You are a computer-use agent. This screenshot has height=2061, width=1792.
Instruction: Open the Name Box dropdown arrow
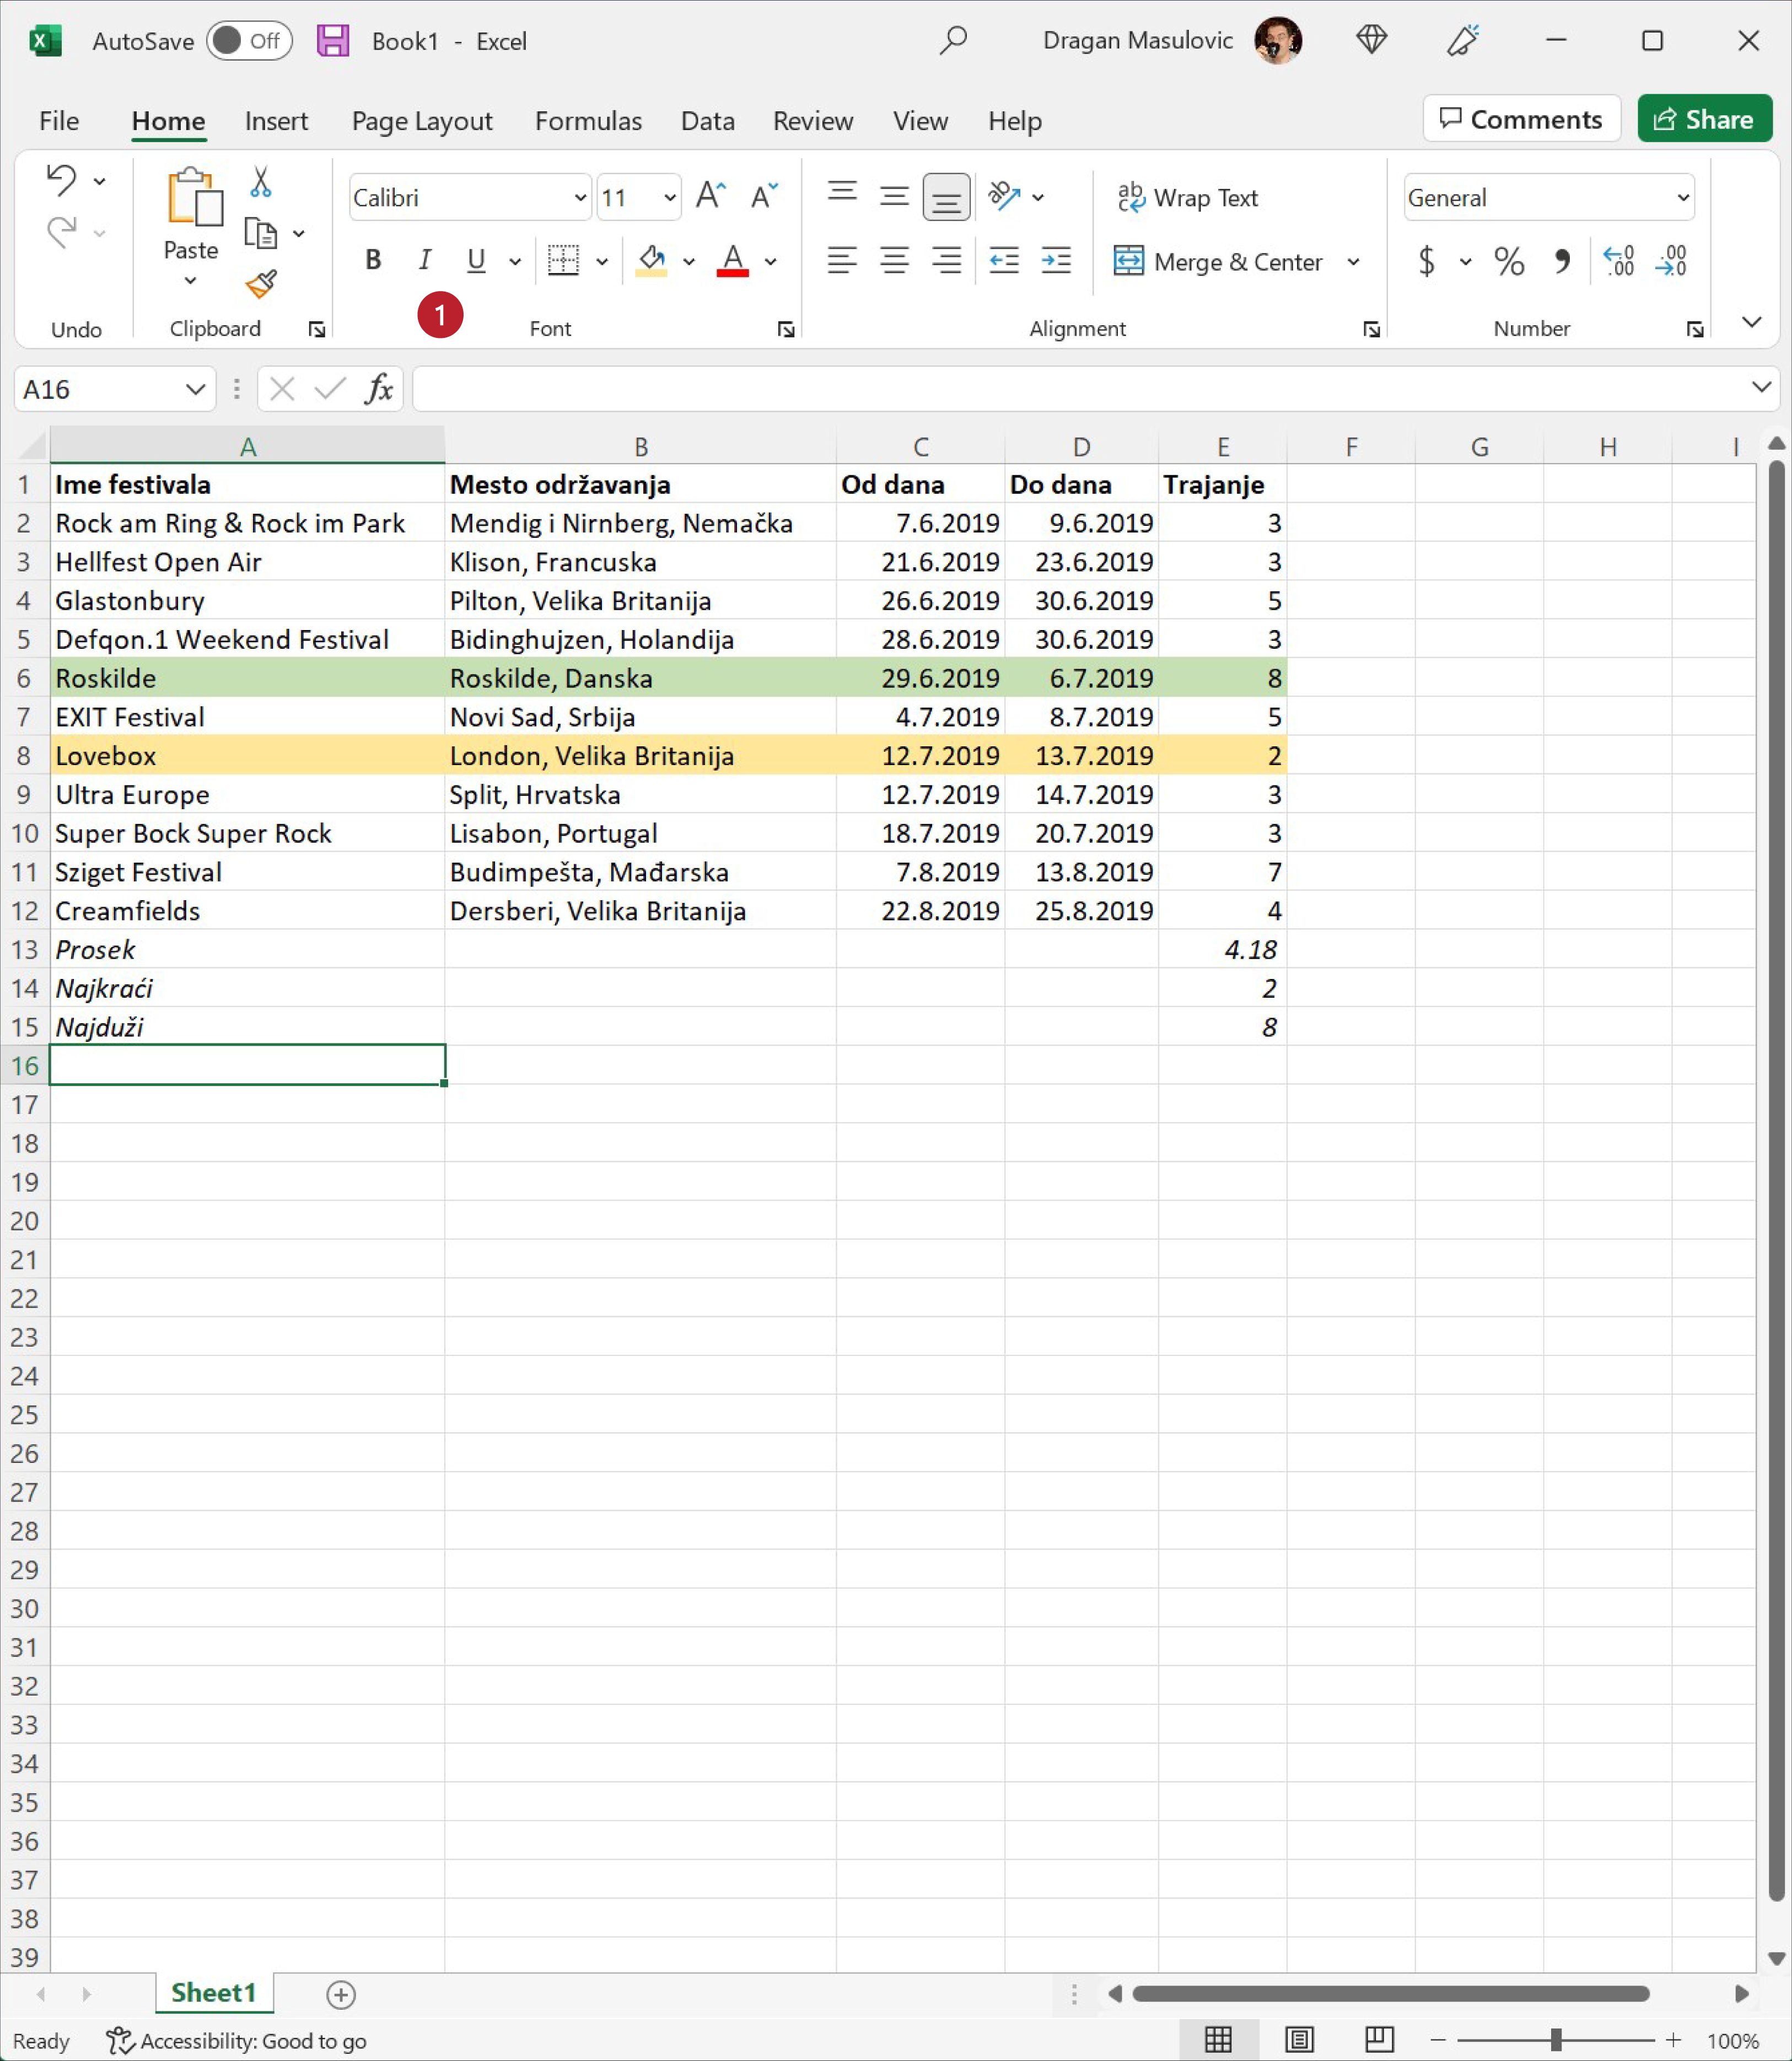195,389
